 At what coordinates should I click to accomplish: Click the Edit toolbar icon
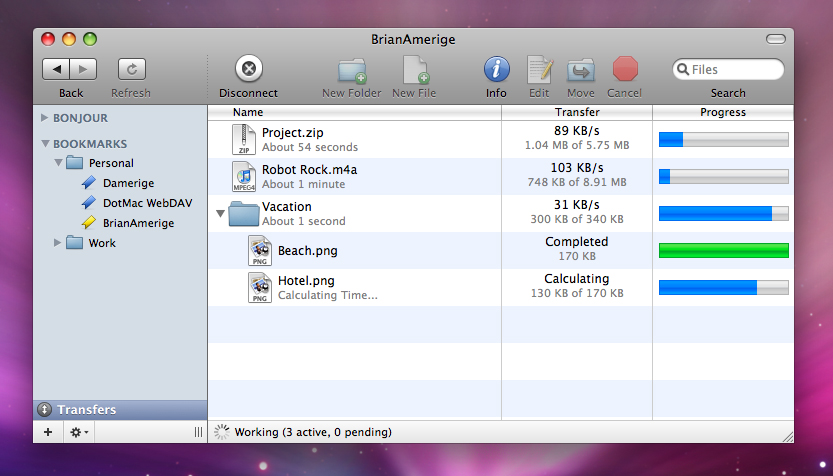click(x=540, y=70)
